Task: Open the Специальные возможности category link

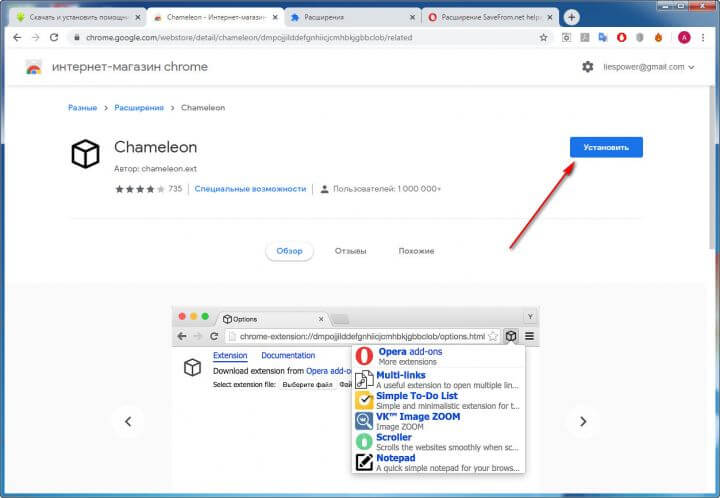Action: coord(250,189)
